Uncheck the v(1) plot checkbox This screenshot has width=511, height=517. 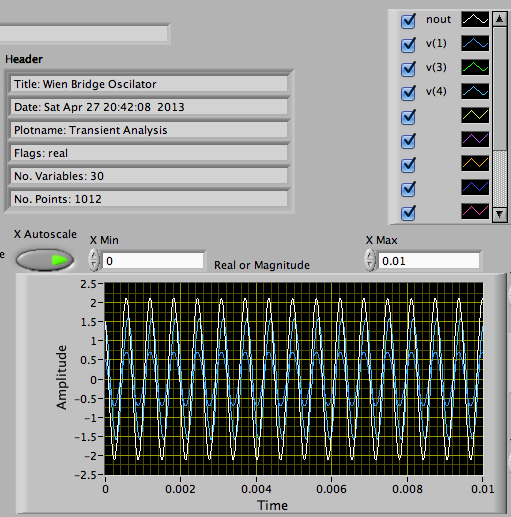(x=408, y=45)
